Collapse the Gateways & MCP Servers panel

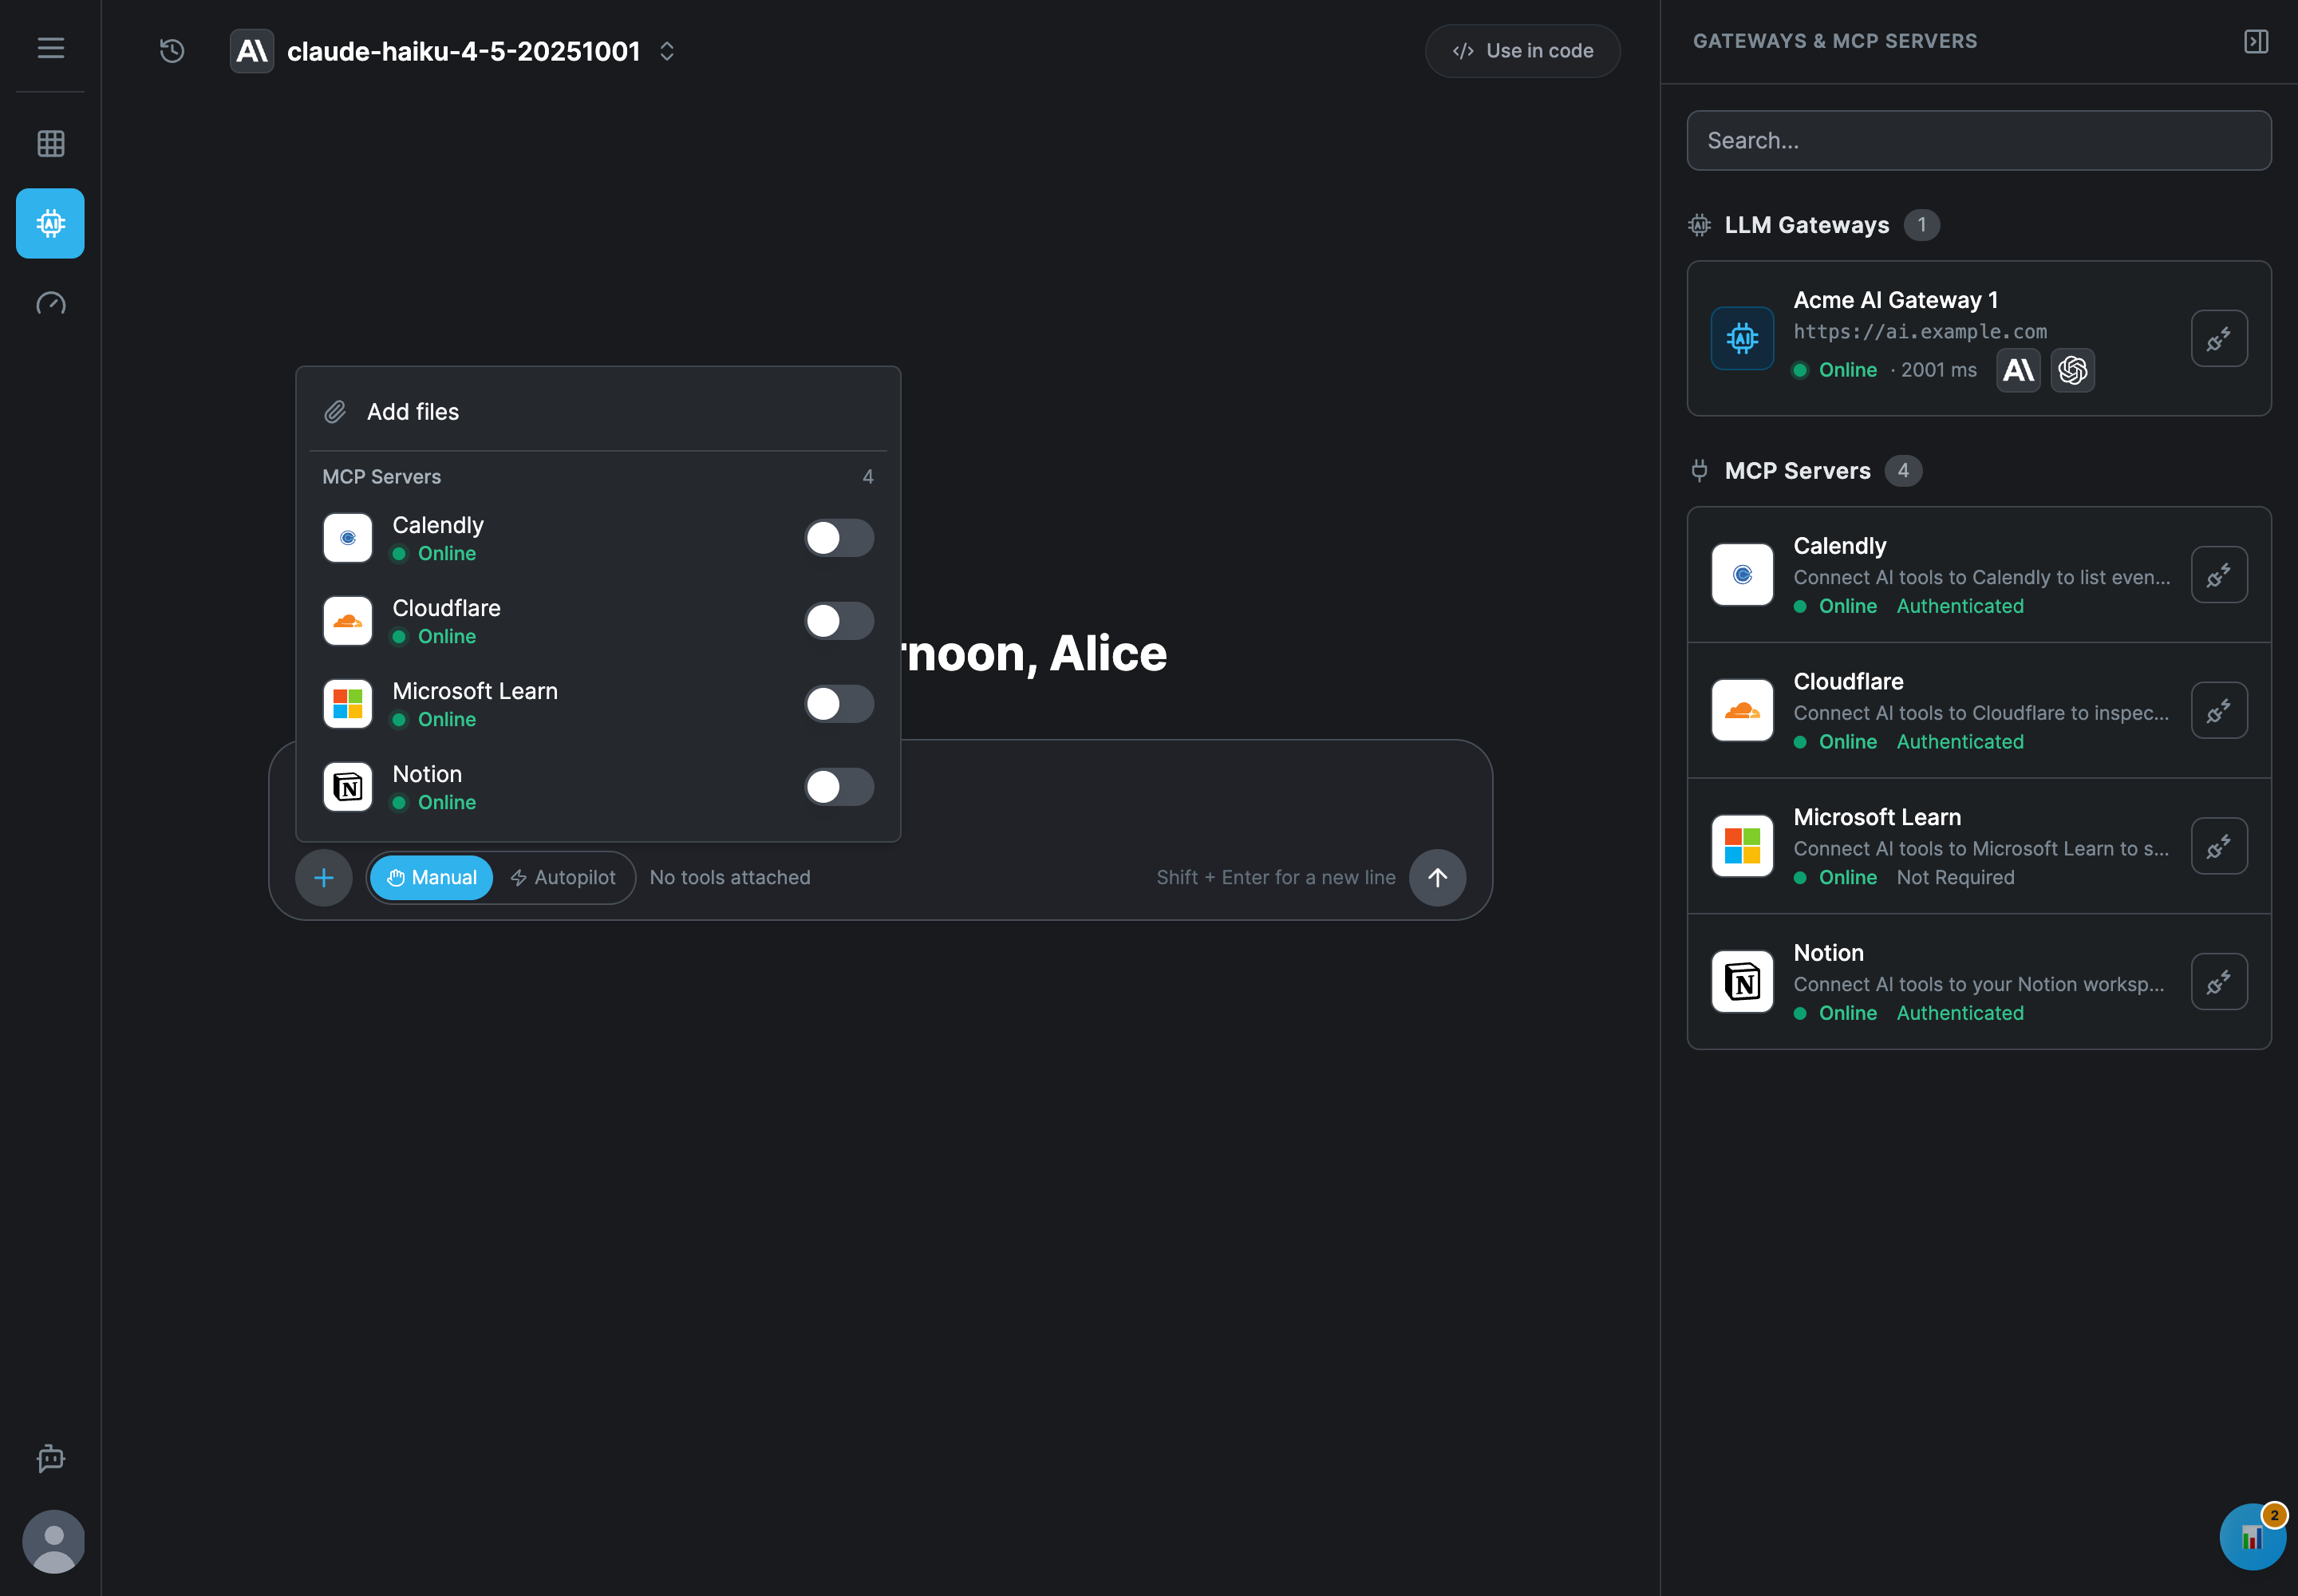[x=2256, y=41]
